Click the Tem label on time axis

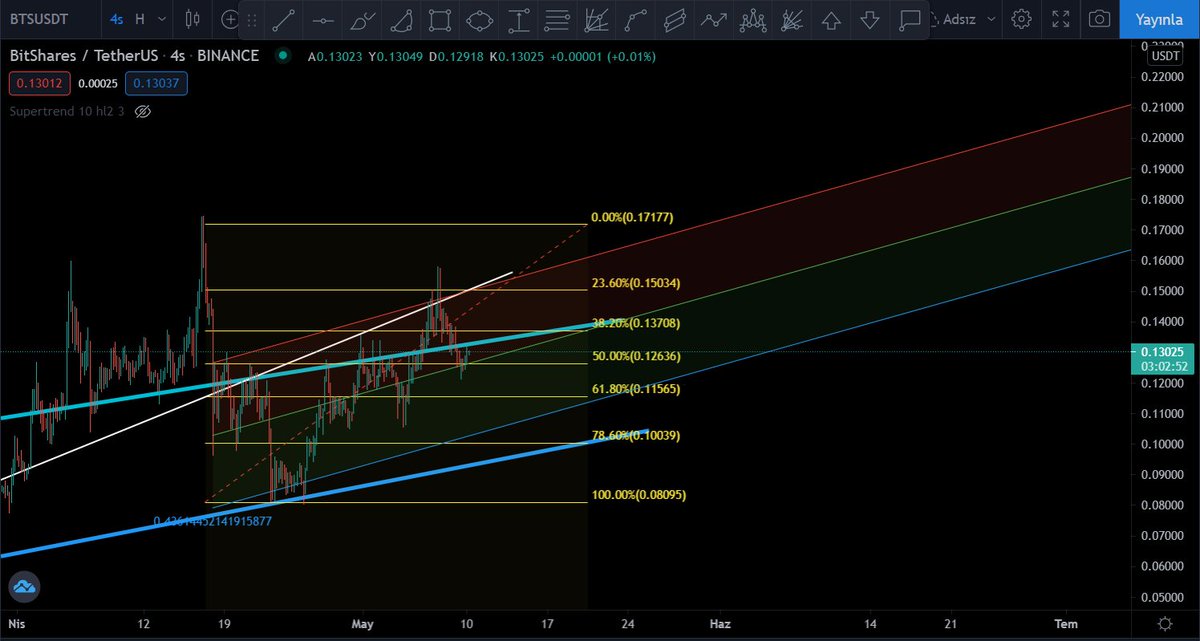[x=1067, y=623]
